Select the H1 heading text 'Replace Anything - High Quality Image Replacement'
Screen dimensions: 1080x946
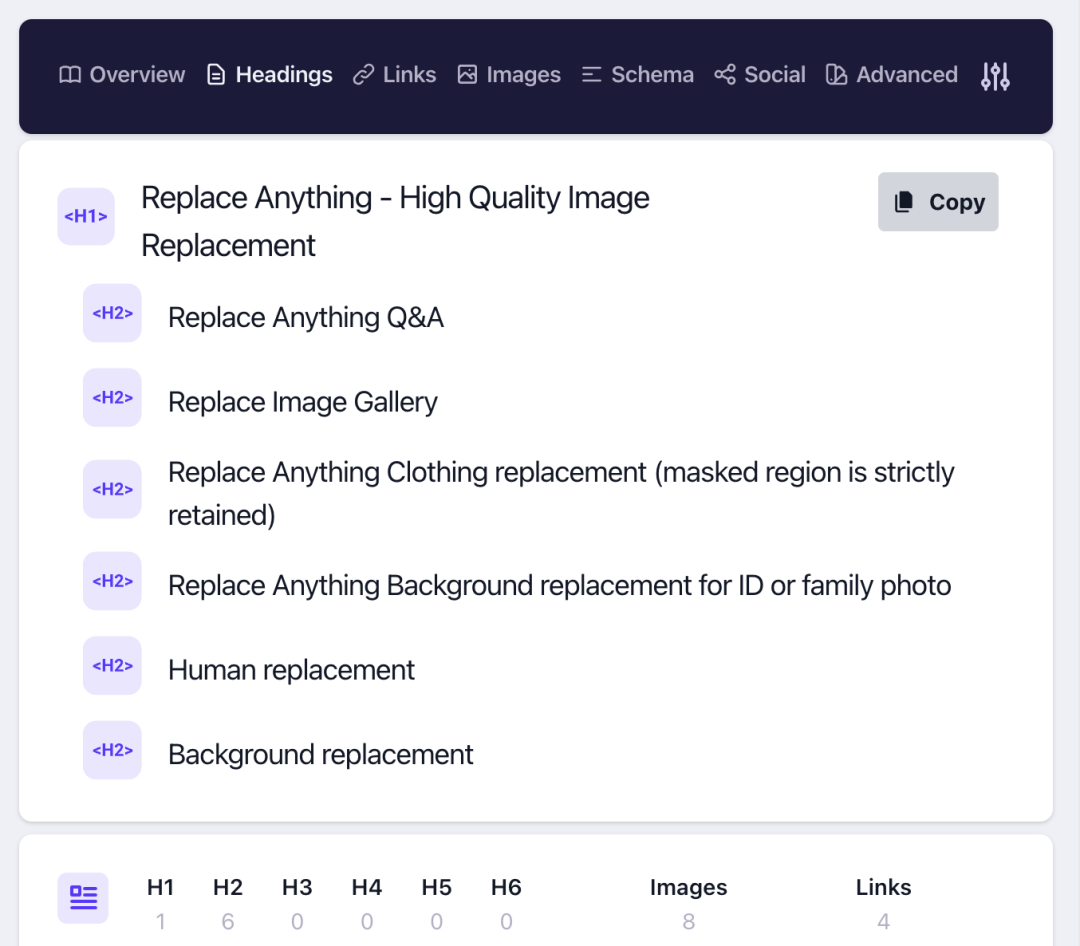pos(395,221)
